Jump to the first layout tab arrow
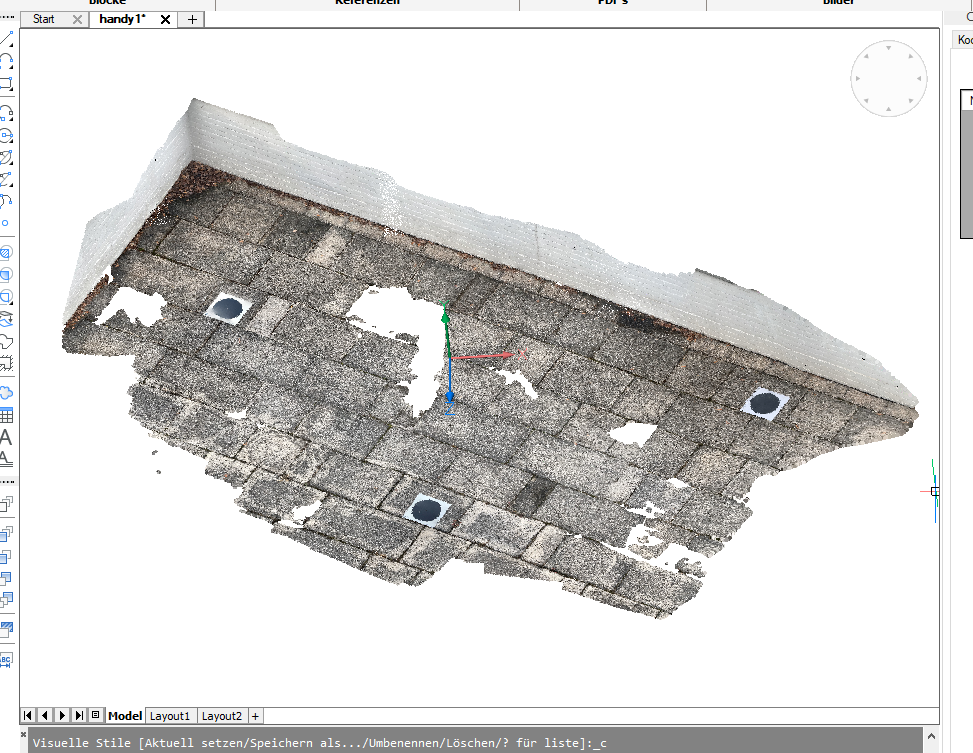The width and height of the screenshot is (973, 753). tap(28, 716)
